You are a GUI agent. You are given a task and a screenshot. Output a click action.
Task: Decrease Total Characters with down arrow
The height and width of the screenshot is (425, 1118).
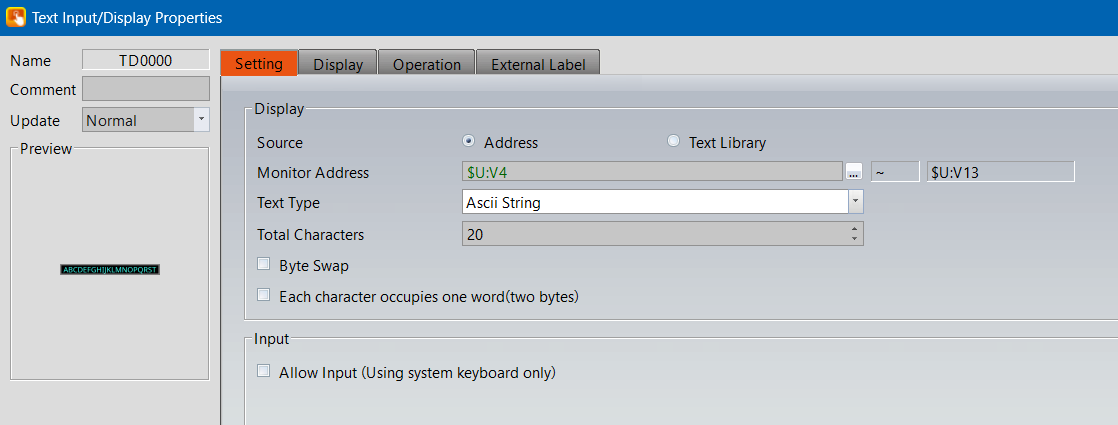[x=854, y=238]
